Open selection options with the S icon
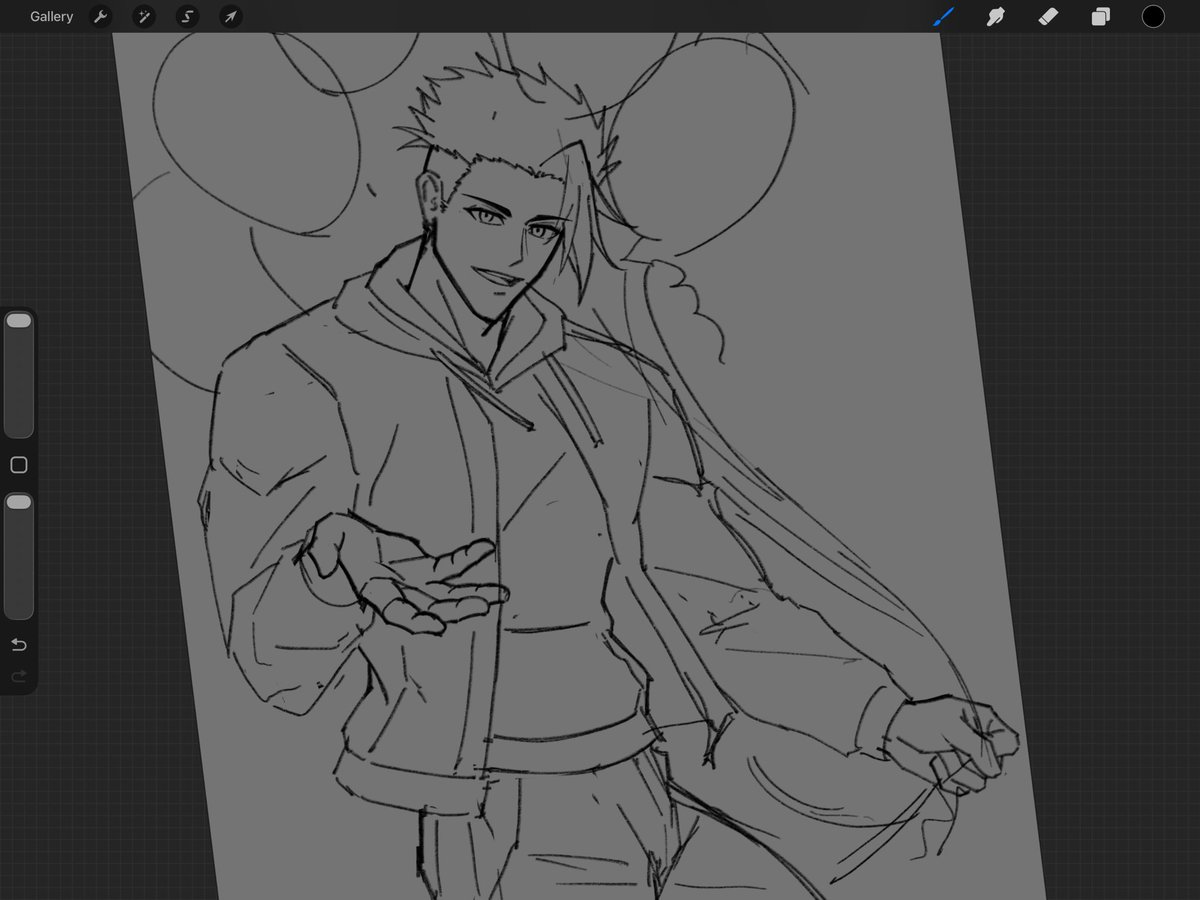This screenshot has height=900, width=1200. point(187,16)
